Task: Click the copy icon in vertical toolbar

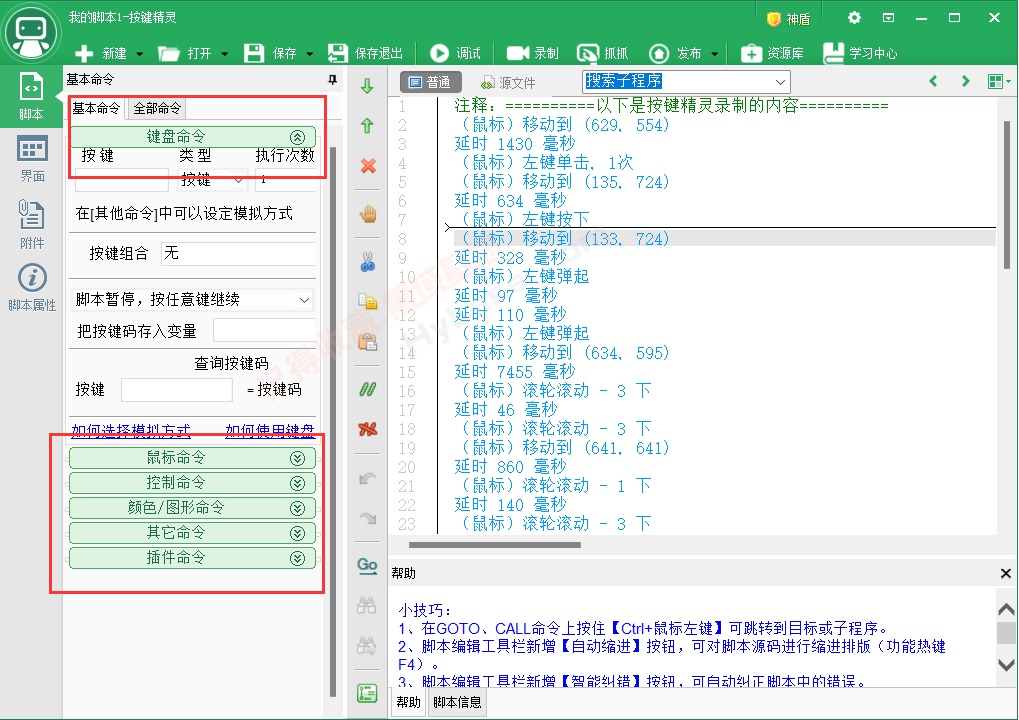Action: coord(368,301)
